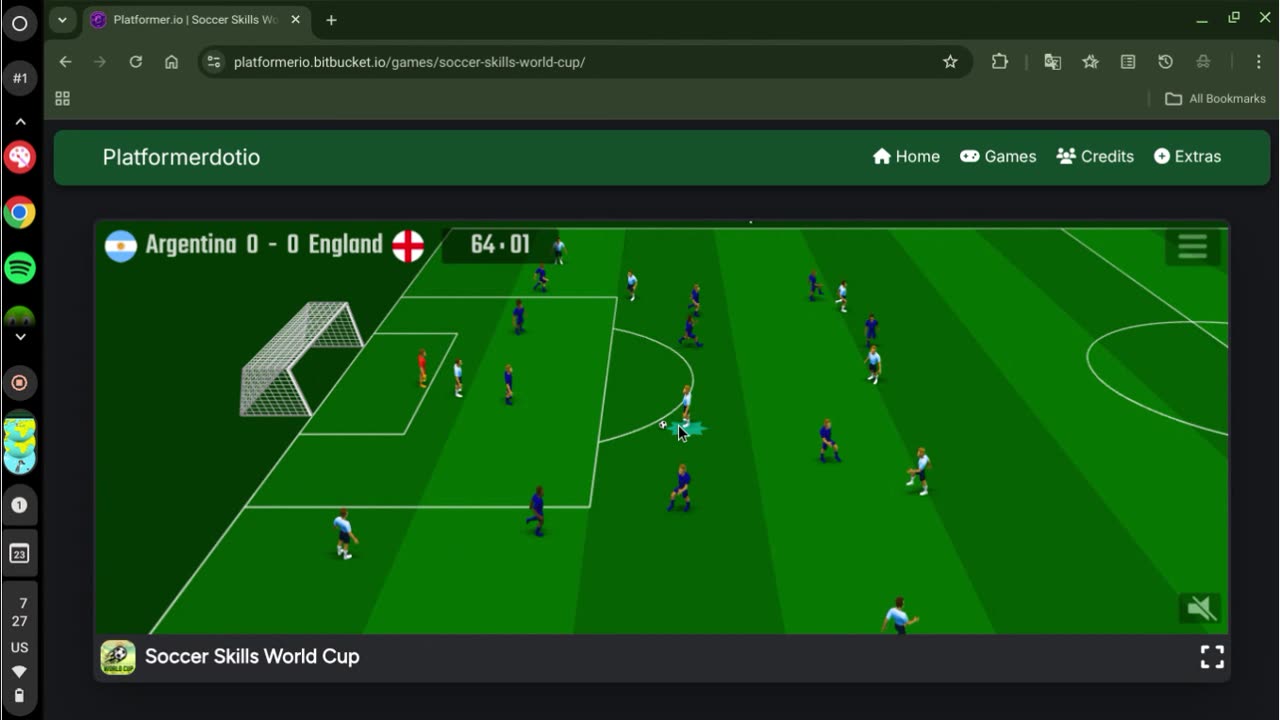The height and width of the screenshot is (720, 1280).
Task: Open the Credits menu item
Action: pyautogui.click(x=1095, y=157)
